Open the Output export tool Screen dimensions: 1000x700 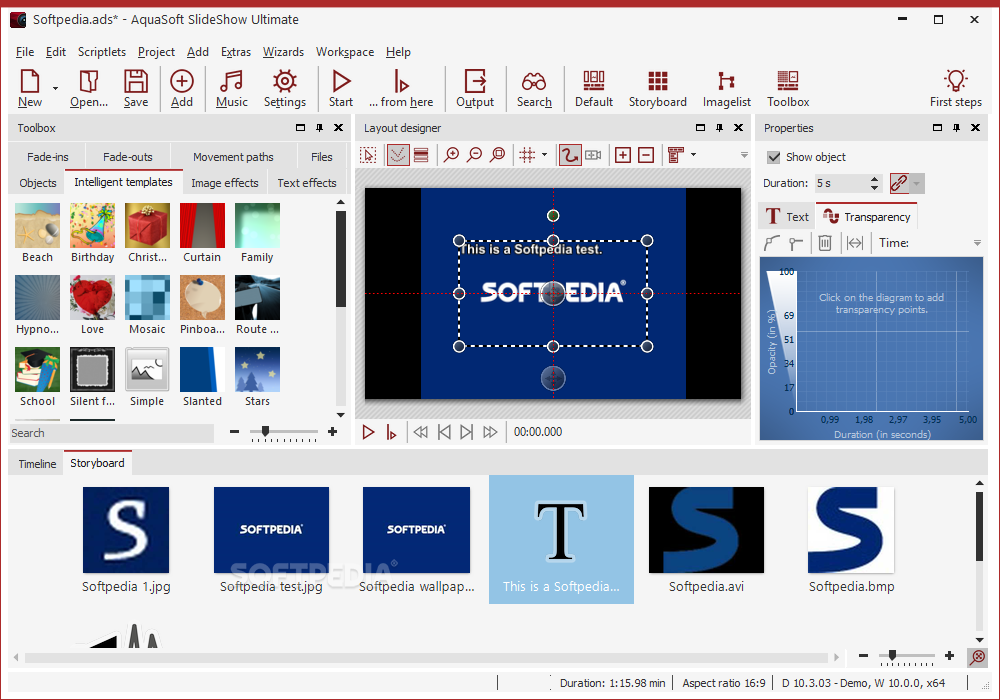(475, 82)
